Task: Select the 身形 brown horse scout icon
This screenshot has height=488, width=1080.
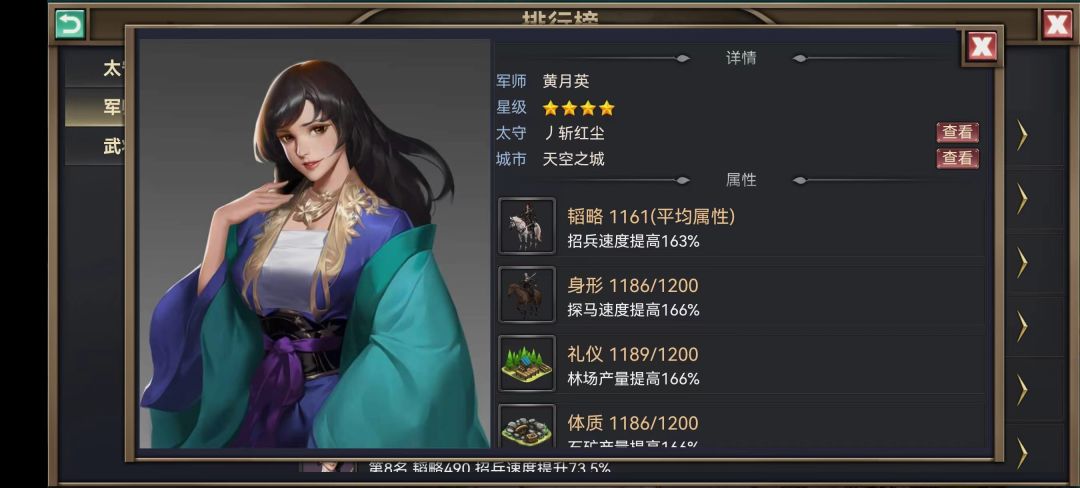Action: point(527,295)
